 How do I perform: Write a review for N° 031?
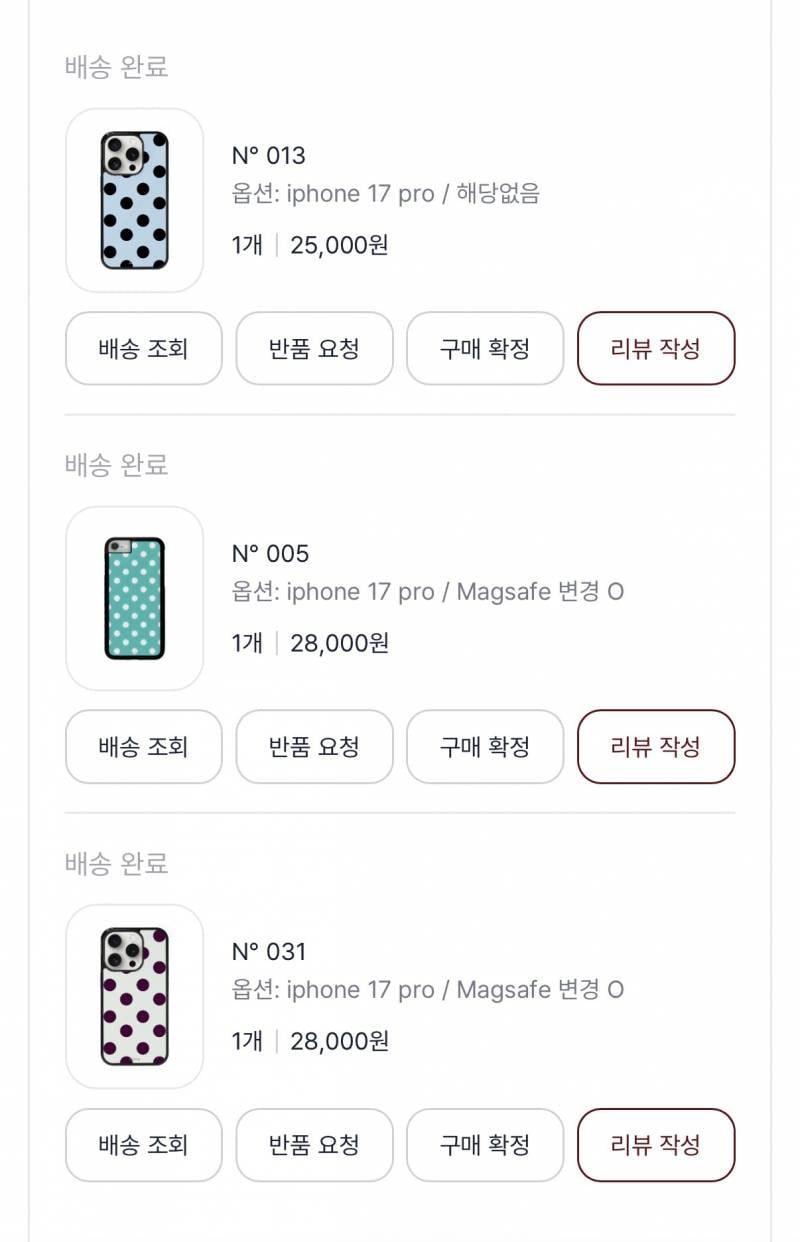click(656, 1144)
